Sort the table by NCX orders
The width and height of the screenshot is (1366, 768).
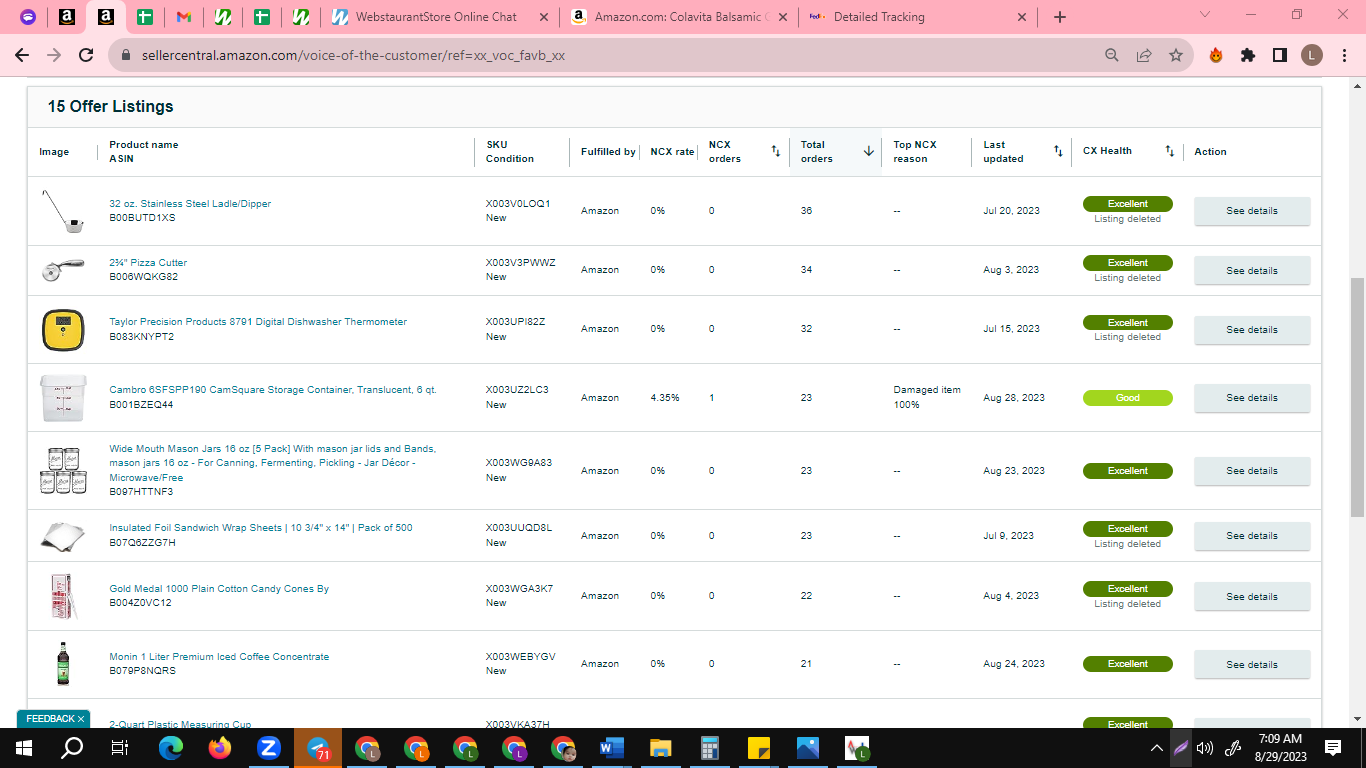776,152
